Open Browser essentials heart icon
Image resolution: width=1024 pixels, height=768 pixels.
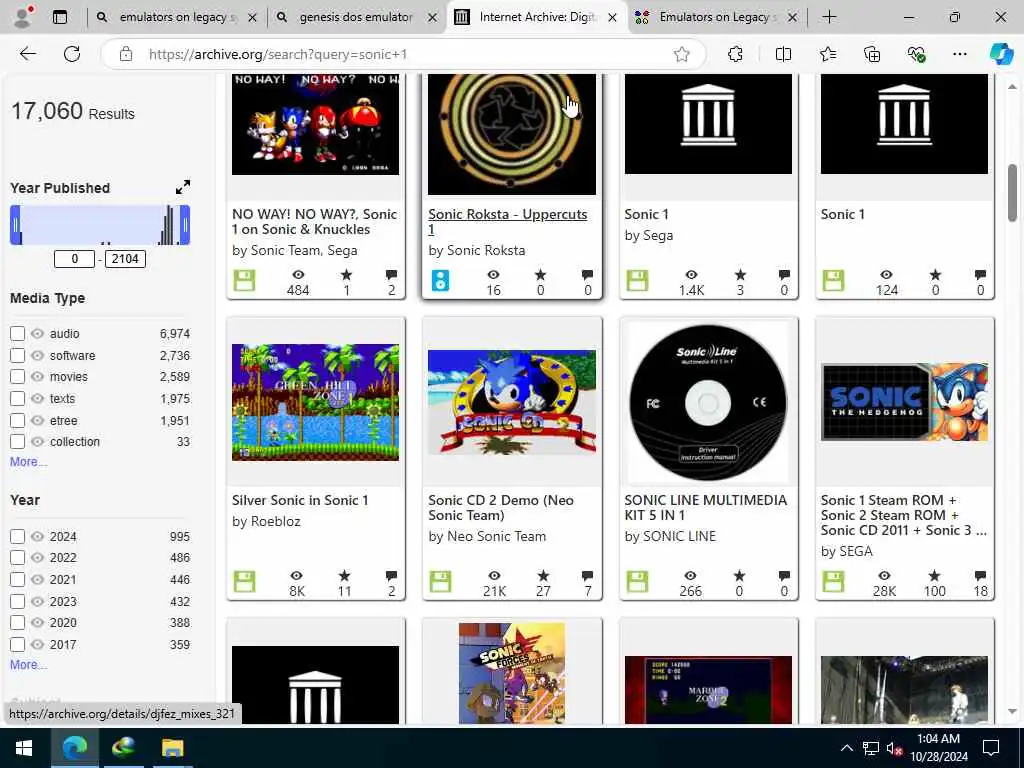[916, 54]
